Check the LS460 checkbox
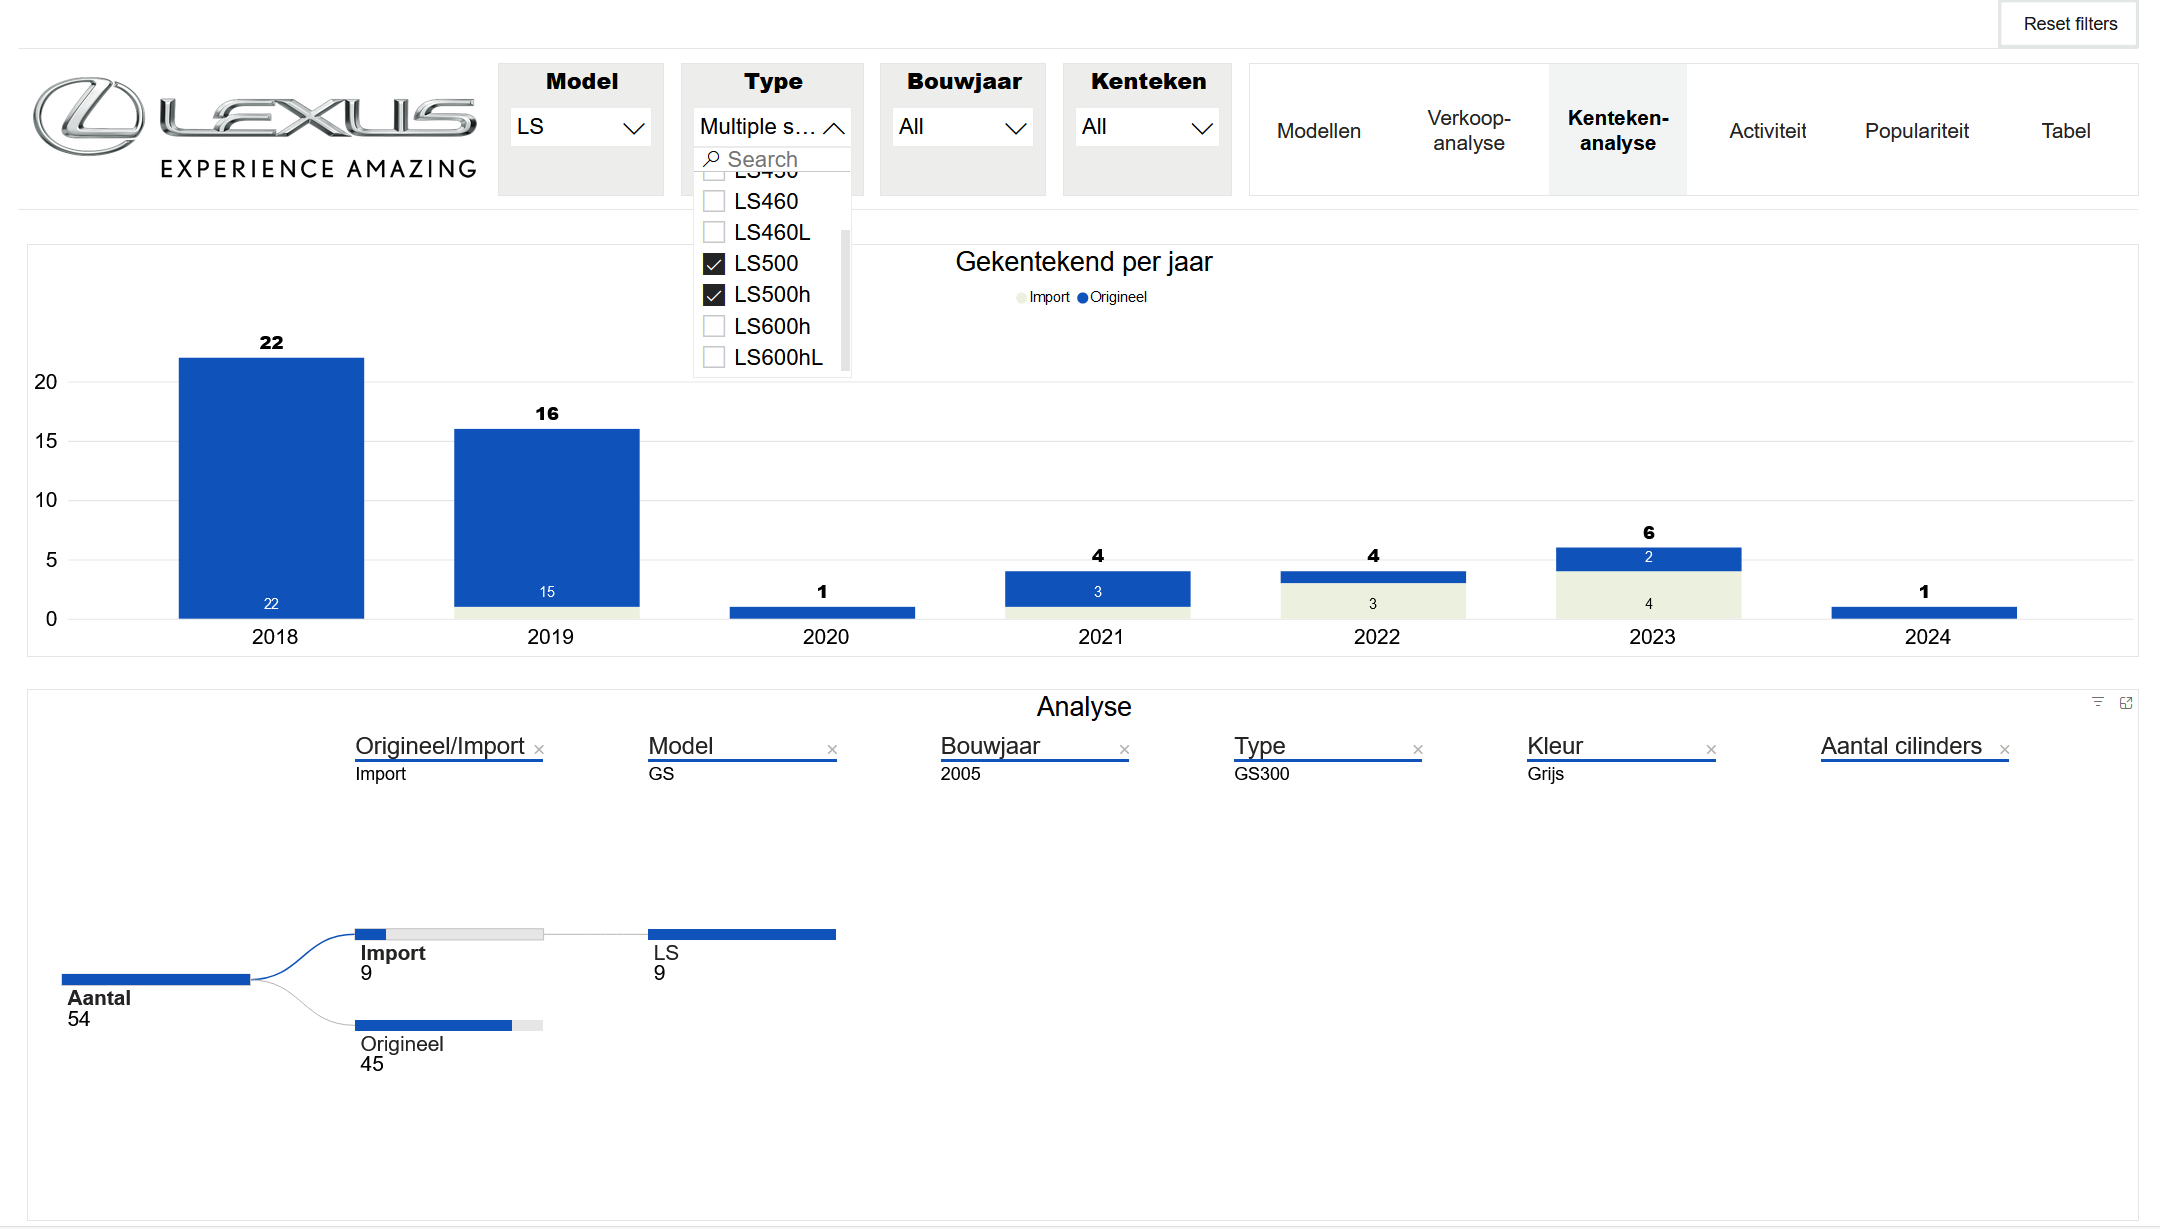 714,201
